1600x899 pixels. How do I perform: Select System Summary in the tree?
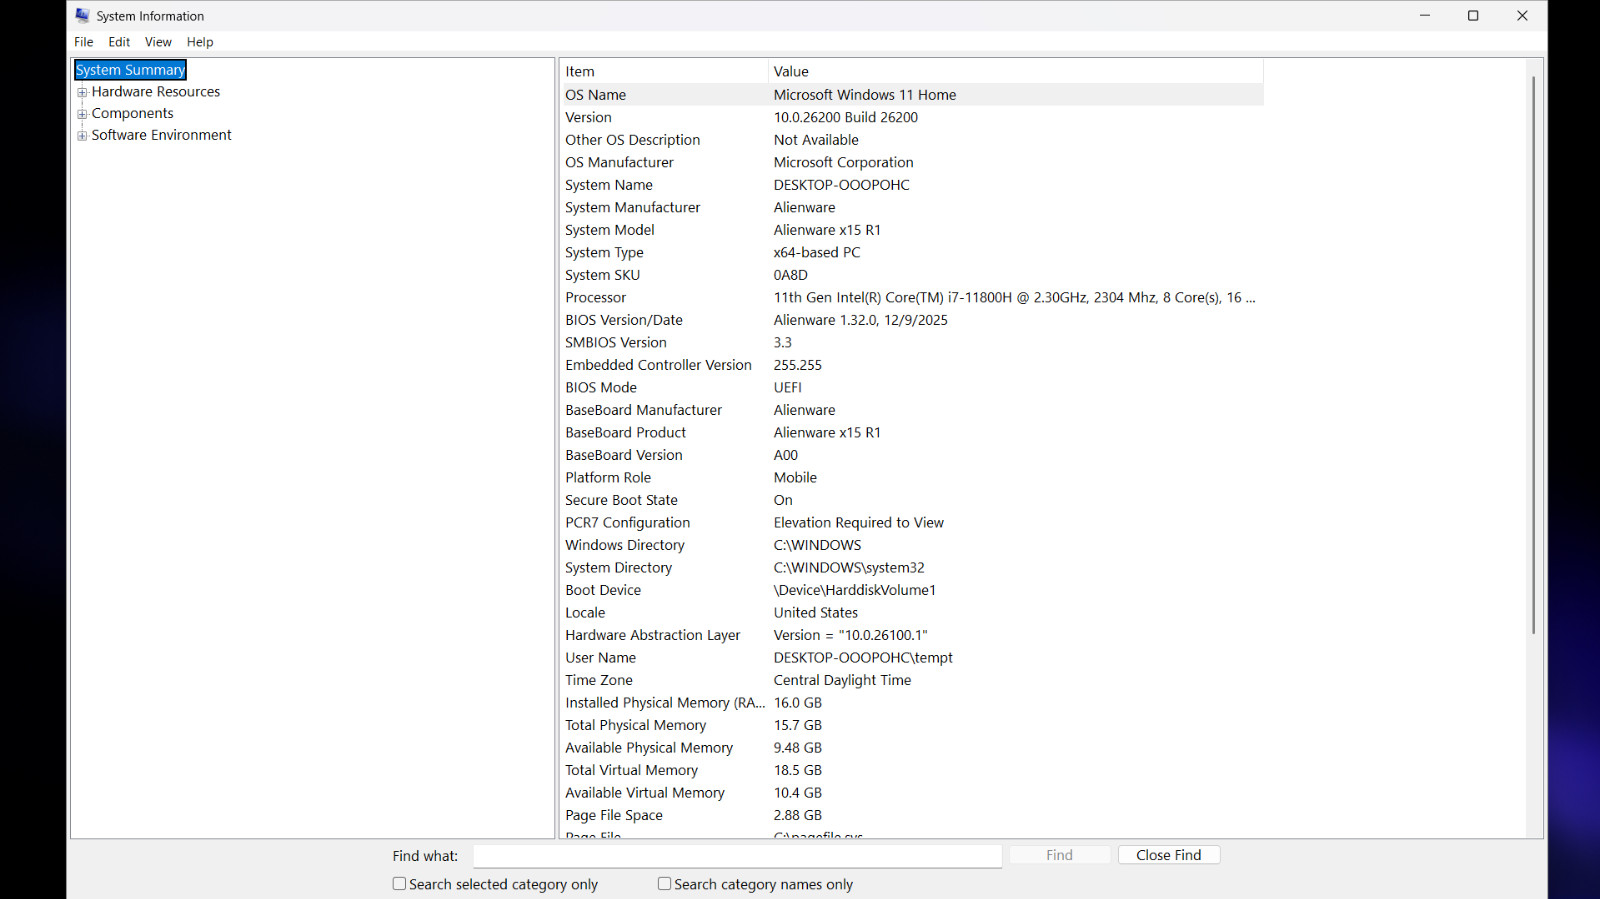(130, 70)
